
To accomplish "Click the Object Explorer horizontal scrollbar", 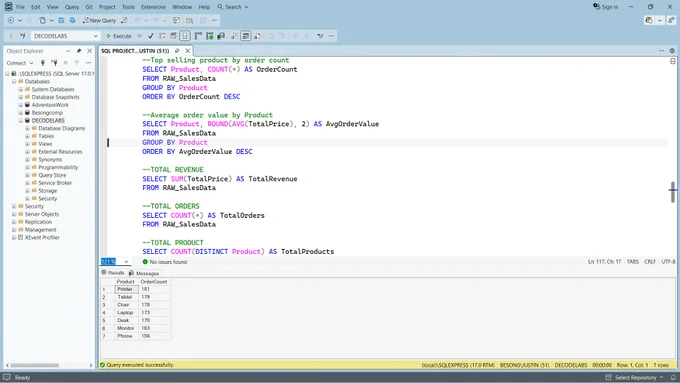I will pyautogui.click(x=35, y=365).
